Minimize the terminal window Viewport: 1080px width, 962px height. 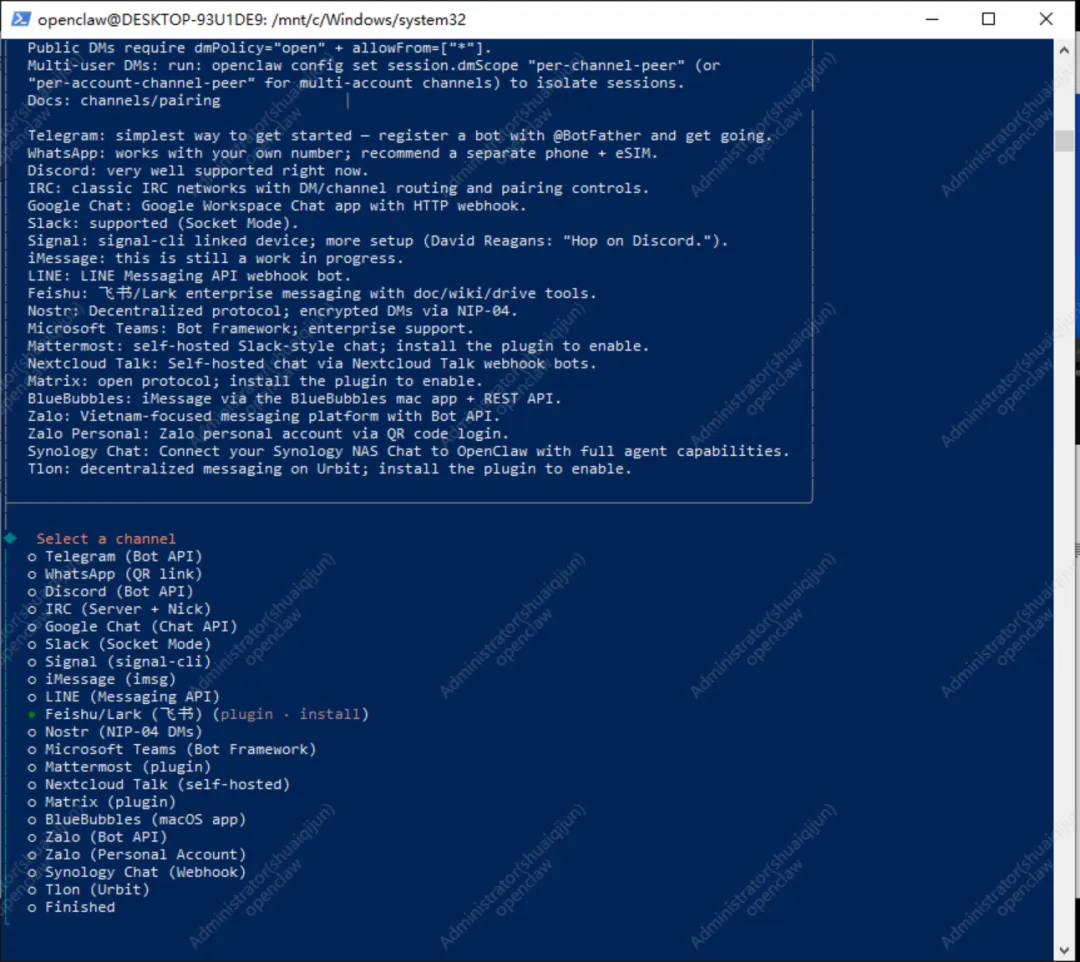click(932, 19)
